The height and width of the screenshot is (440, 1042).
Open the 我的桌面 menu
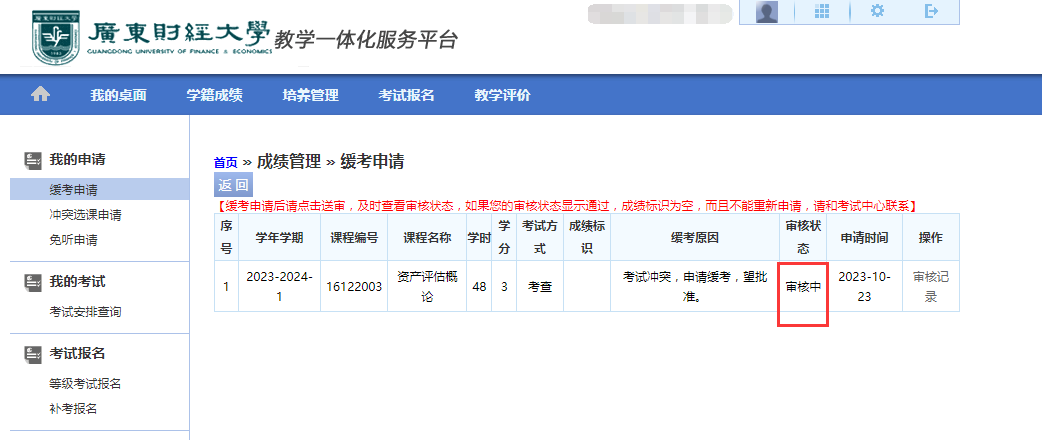[x=118, y=95]
